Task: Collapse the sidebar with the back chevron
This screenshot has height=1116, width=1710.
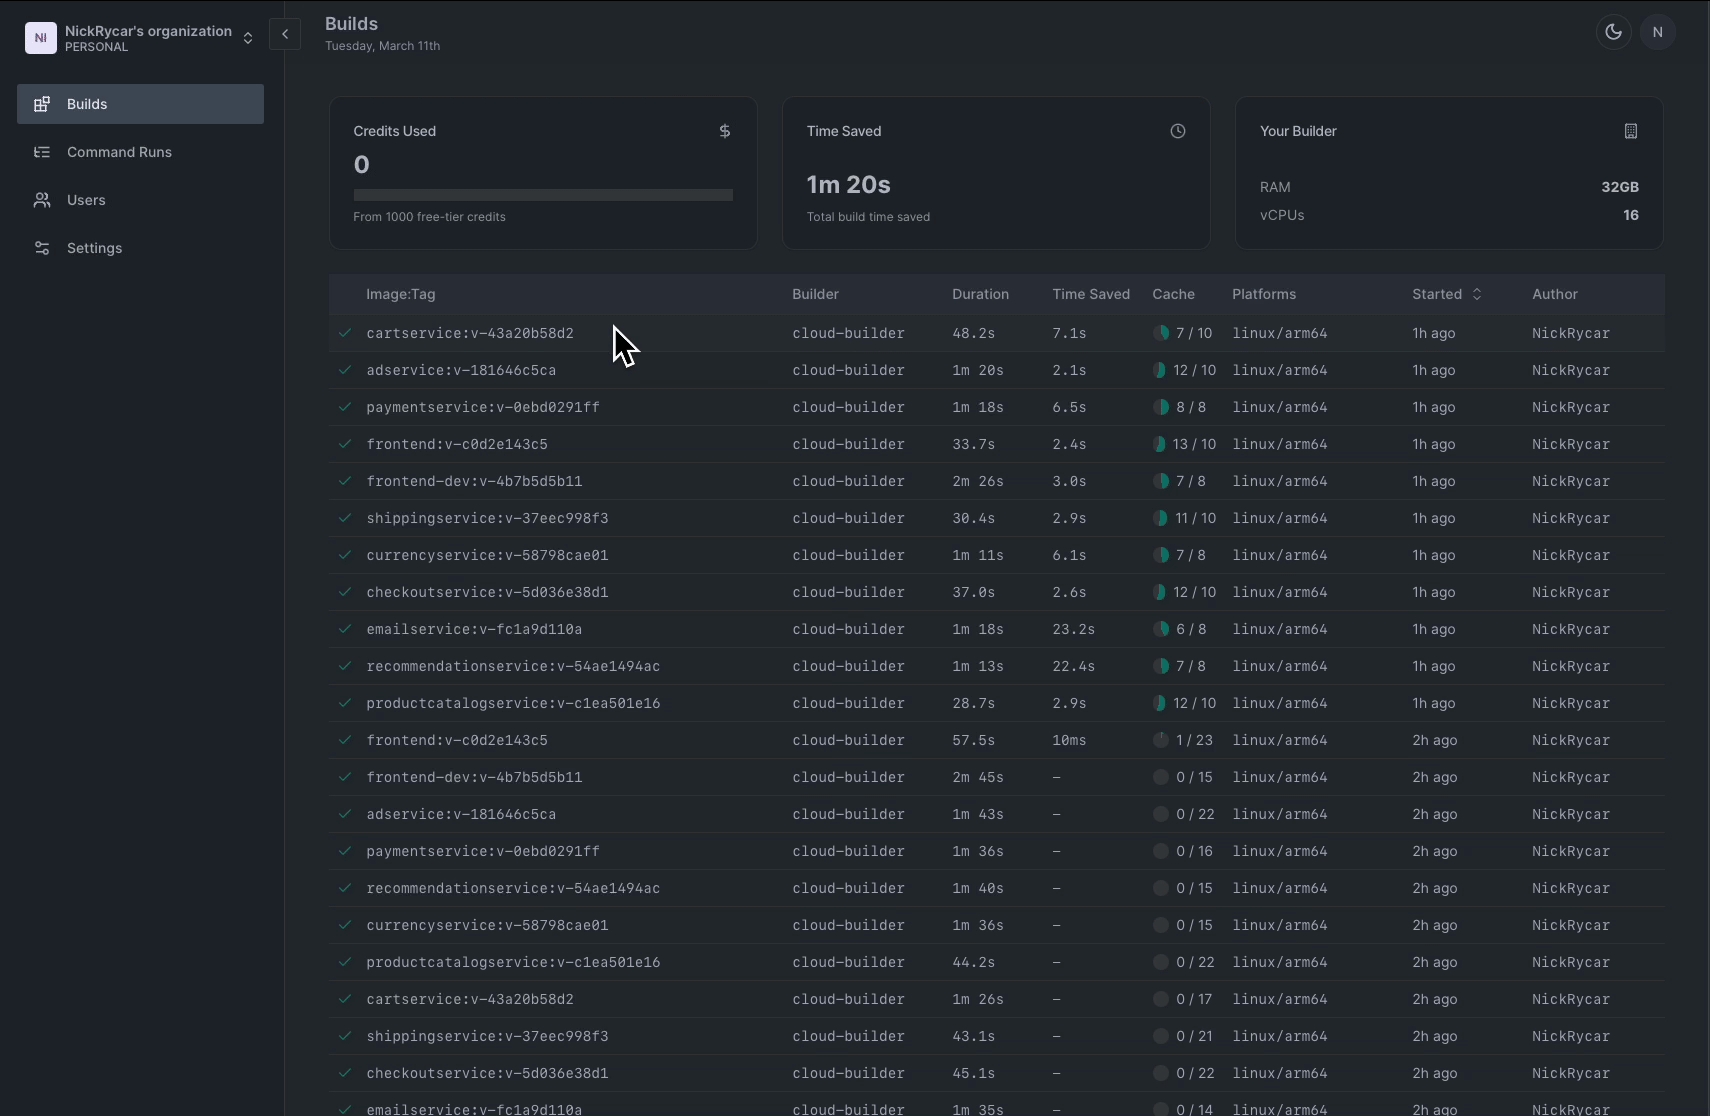Action: pos(286,33)
